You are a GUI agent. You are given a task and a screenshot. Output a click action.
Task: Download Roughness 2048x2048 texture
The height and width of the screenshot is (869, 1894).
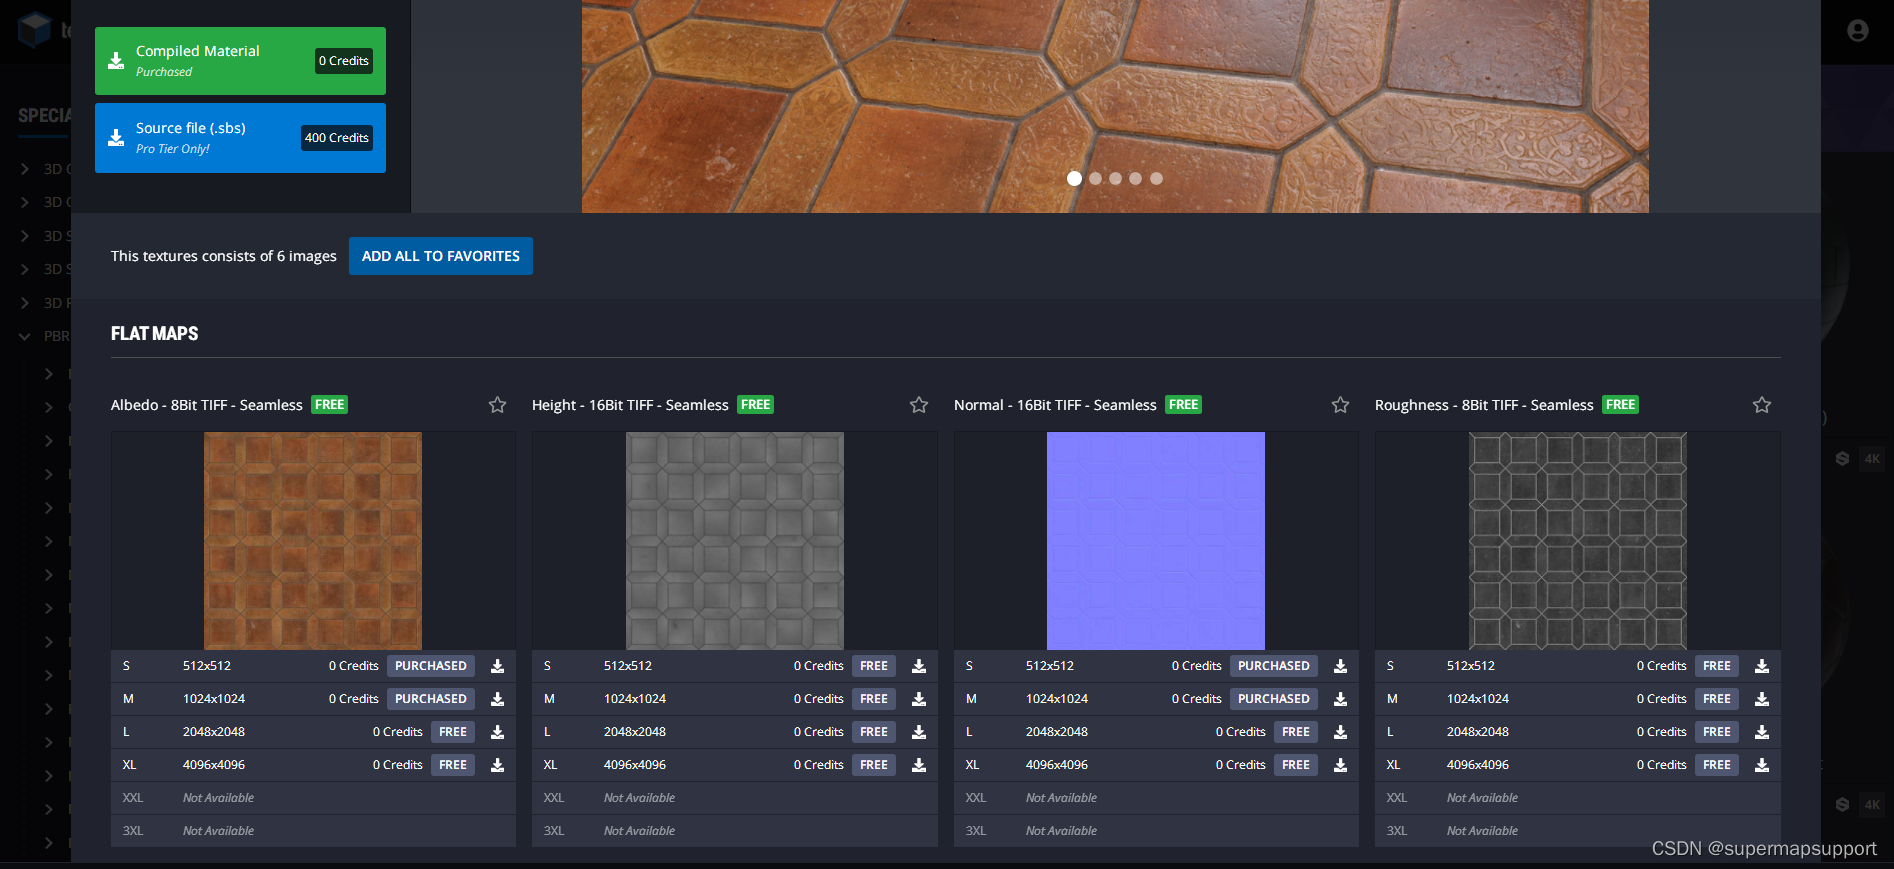[1762, 732]
